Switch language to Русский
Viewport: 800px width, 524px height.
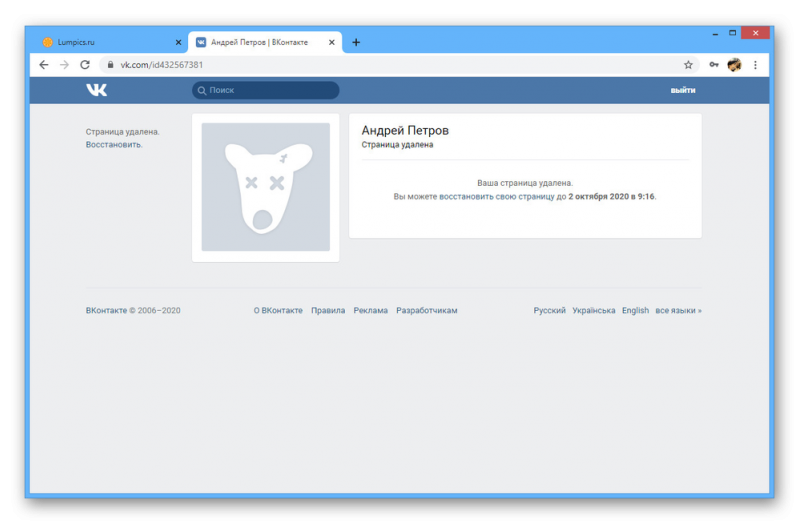[x=549, y=310]
